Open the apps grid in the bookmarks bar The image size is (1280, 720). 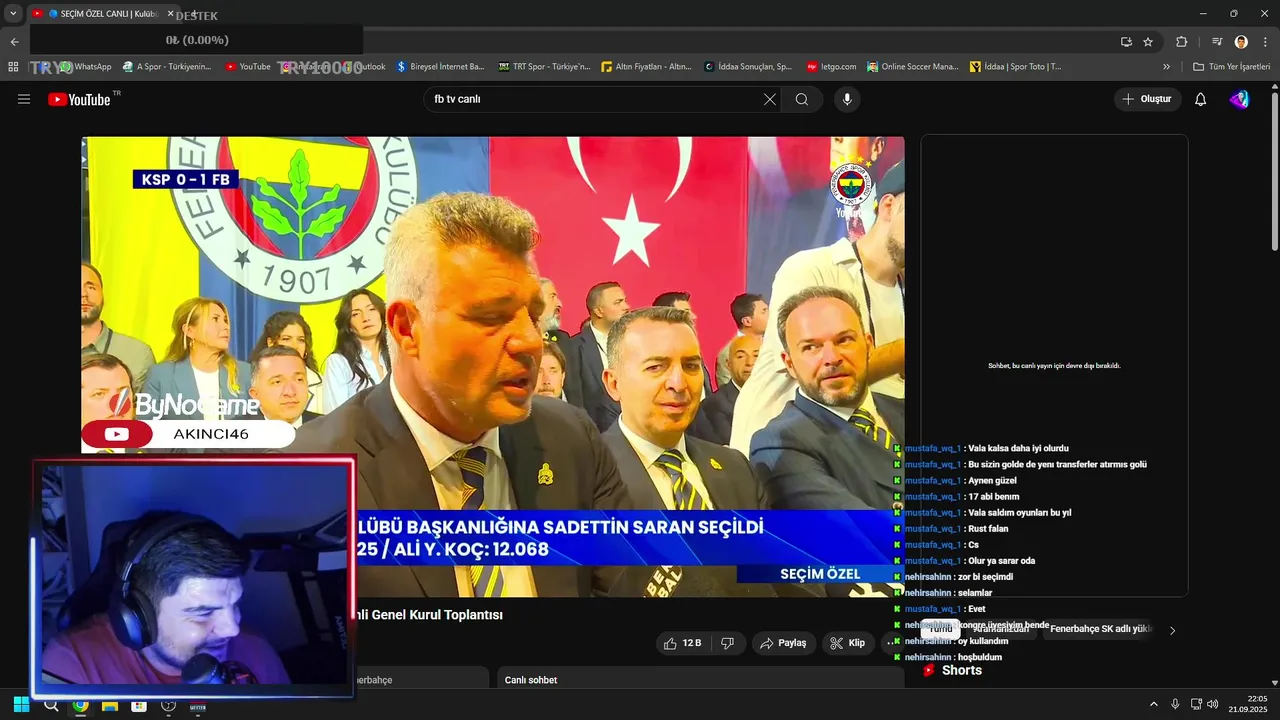(x=13, y=67)
